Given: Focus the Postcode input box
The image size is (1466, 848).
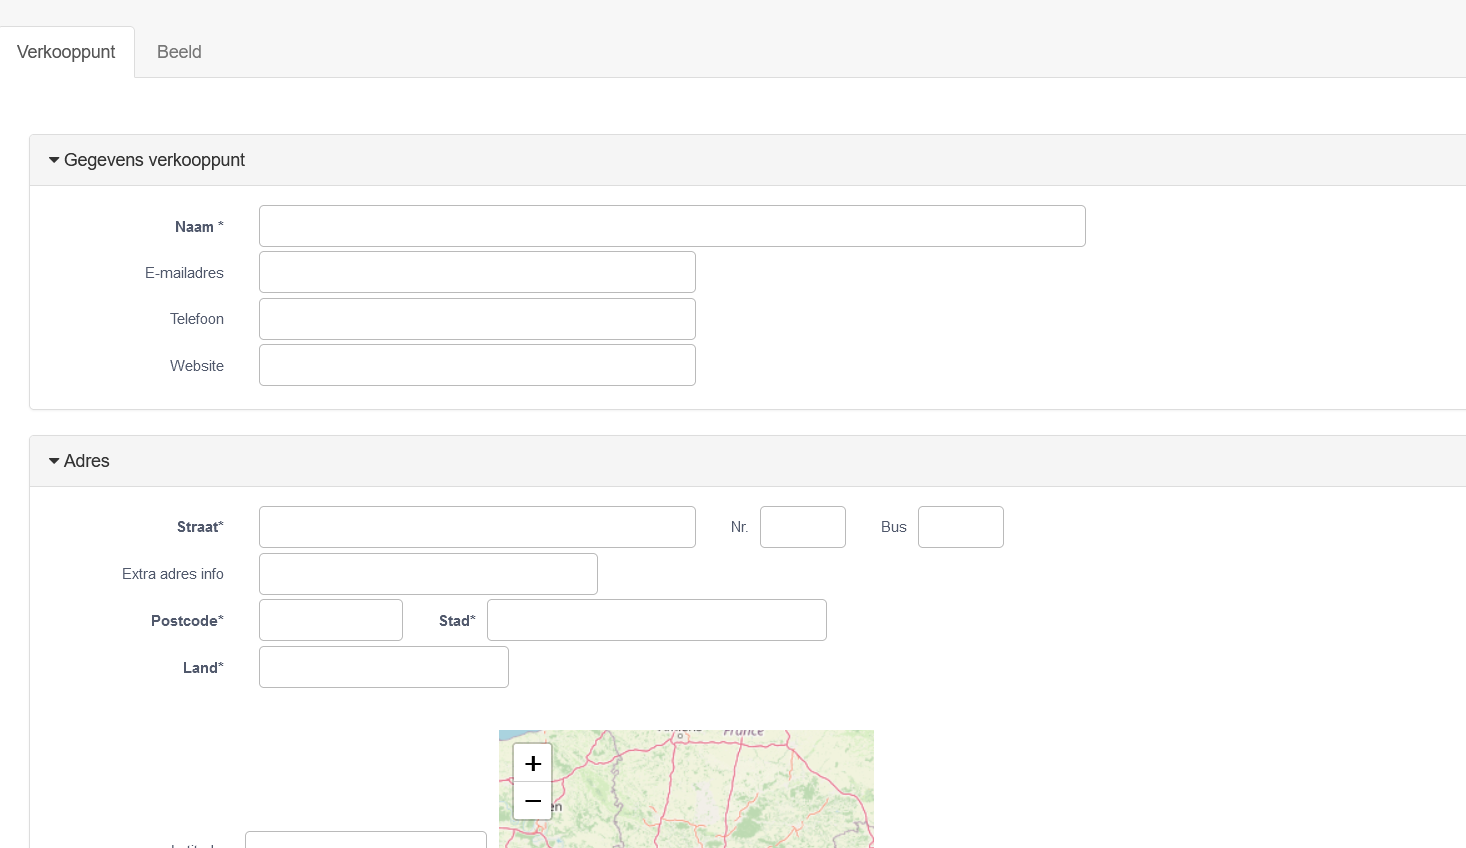Looking at the screenshot, I should tap(331, 620).
